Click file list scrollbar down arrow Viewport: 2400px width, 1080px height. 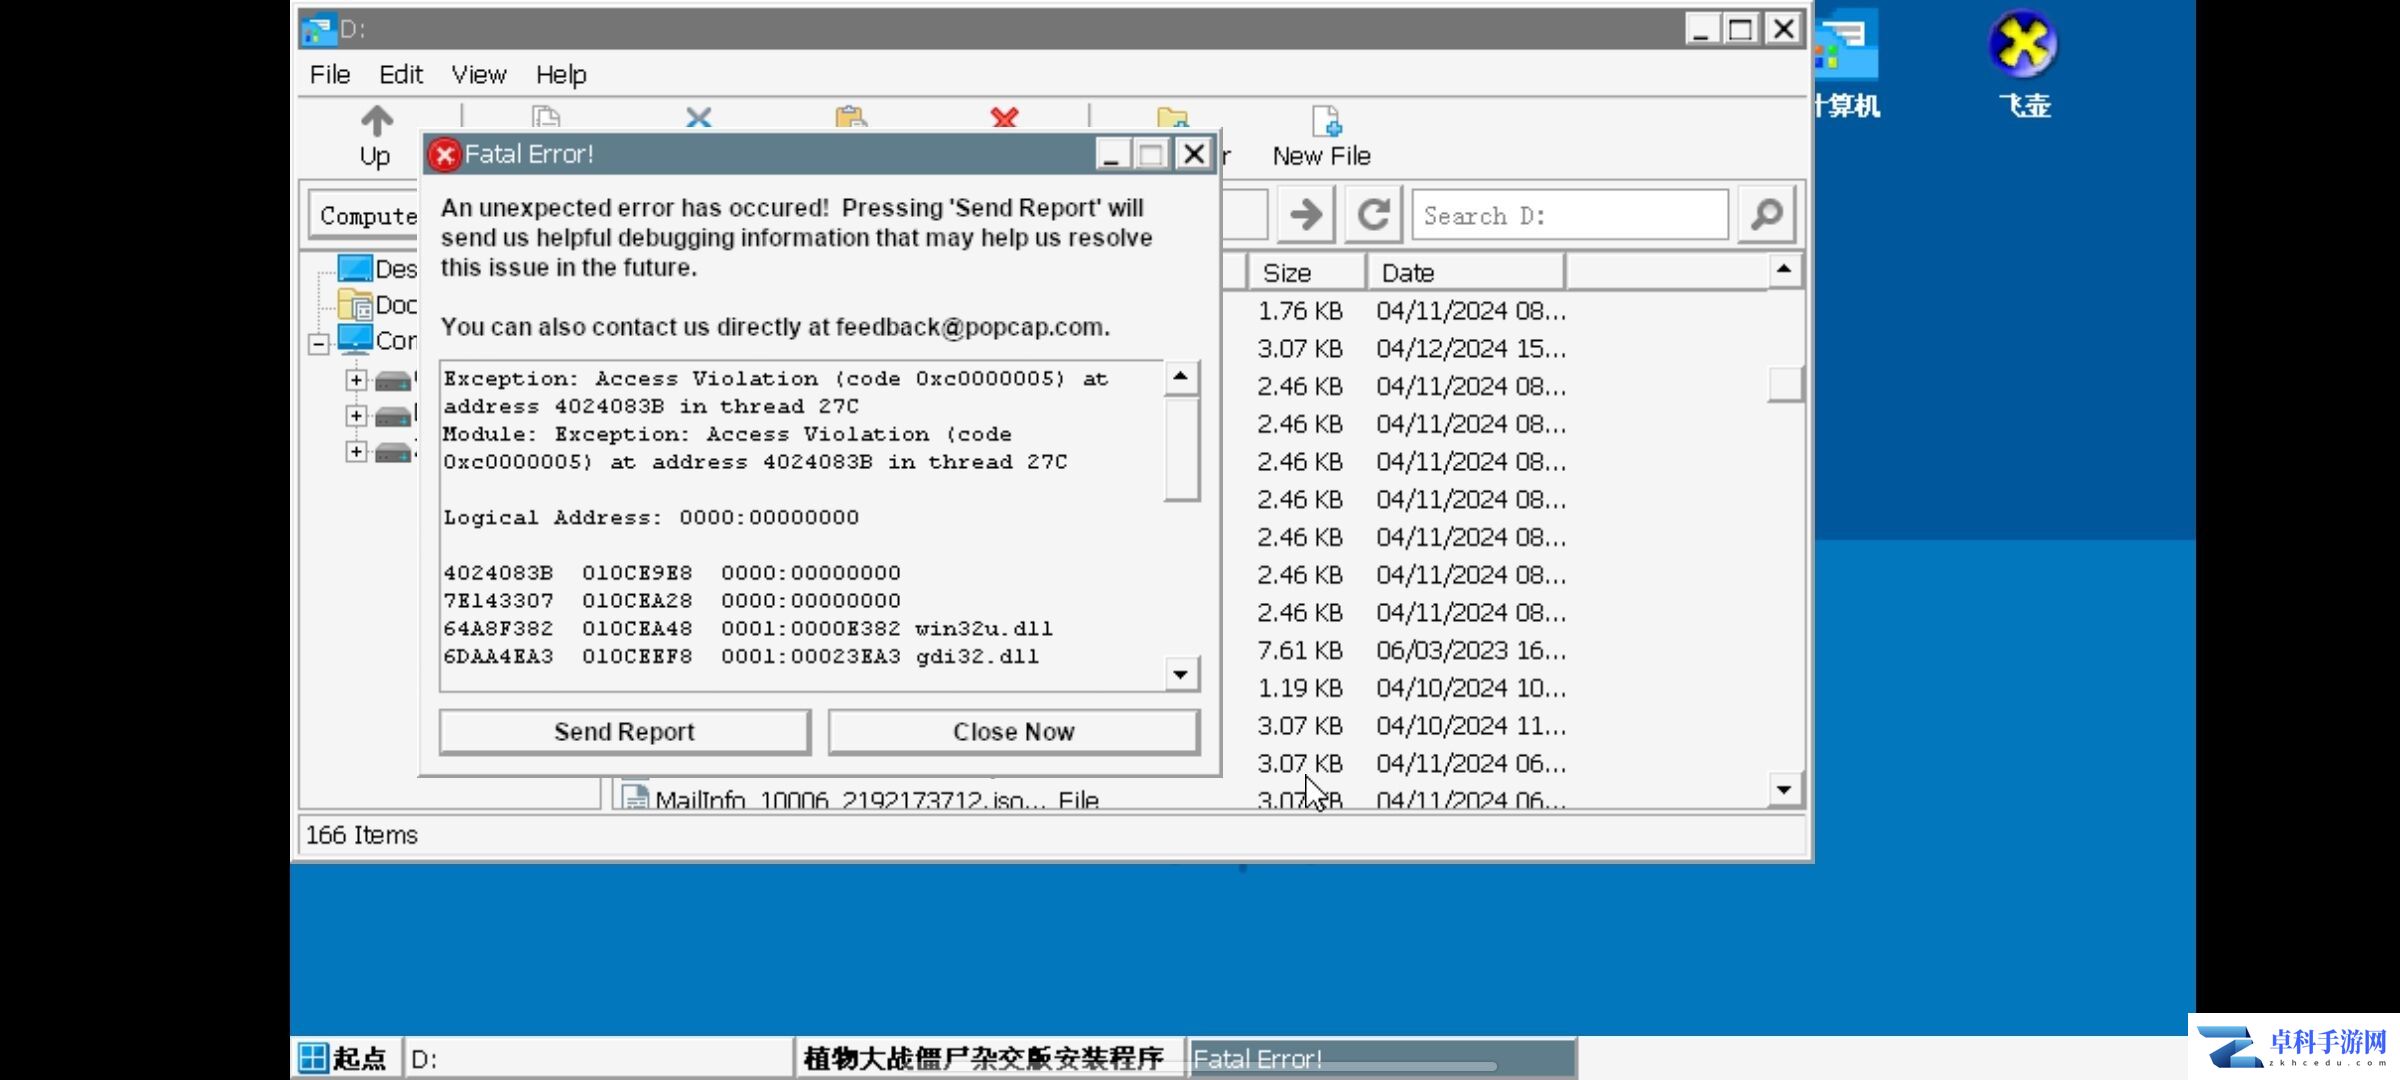[x=1784, y=790]
